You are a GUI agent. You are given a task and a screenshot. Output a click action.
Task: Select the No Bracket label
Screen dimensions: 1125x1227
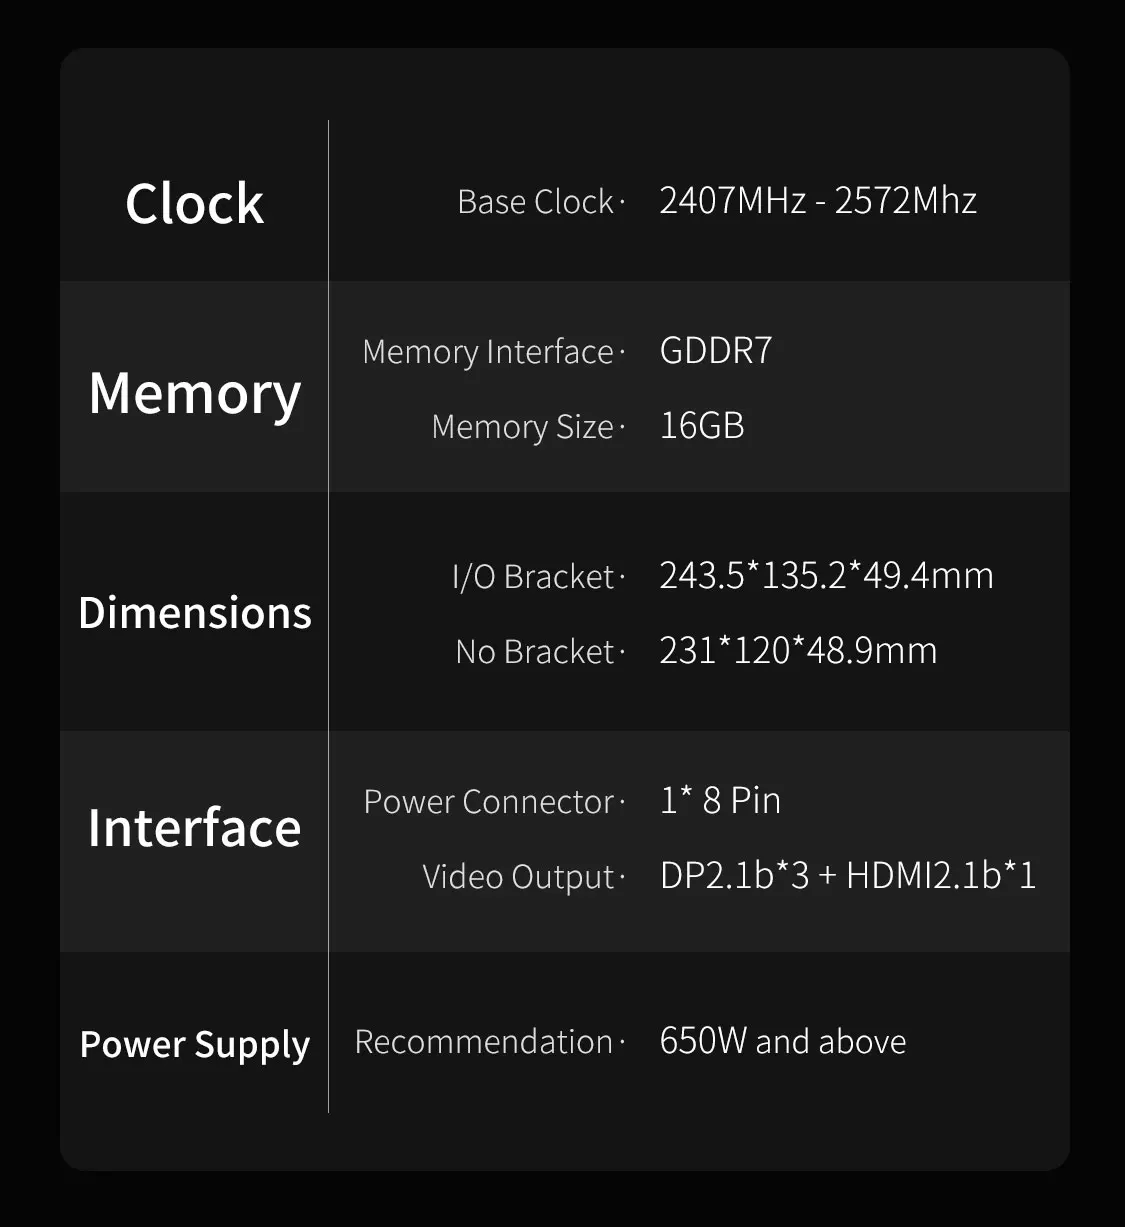pyautogui.click(x=535, y=652)
